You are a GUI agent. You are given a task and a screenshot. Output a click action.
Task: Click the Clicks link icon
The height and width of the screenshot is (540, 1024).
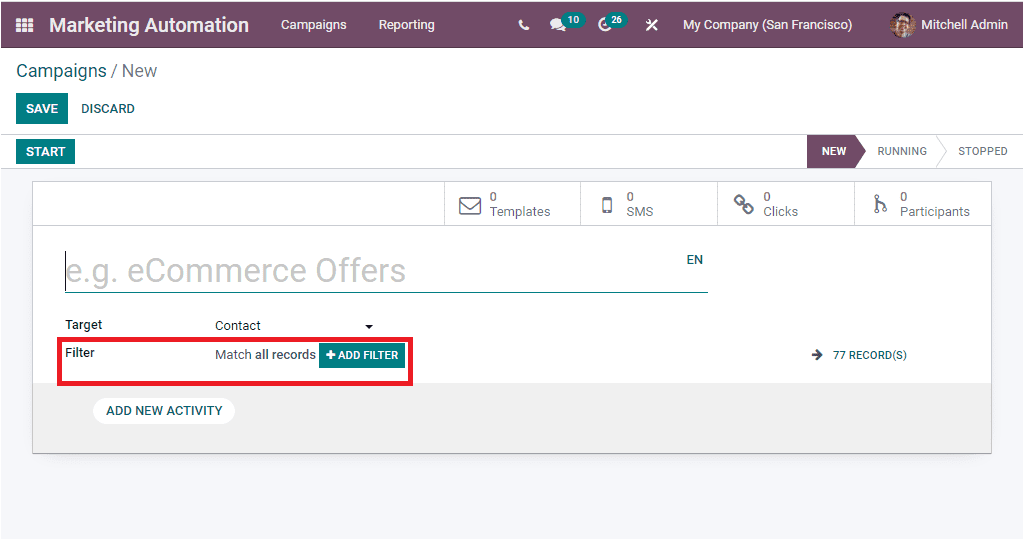pos(743,204)
